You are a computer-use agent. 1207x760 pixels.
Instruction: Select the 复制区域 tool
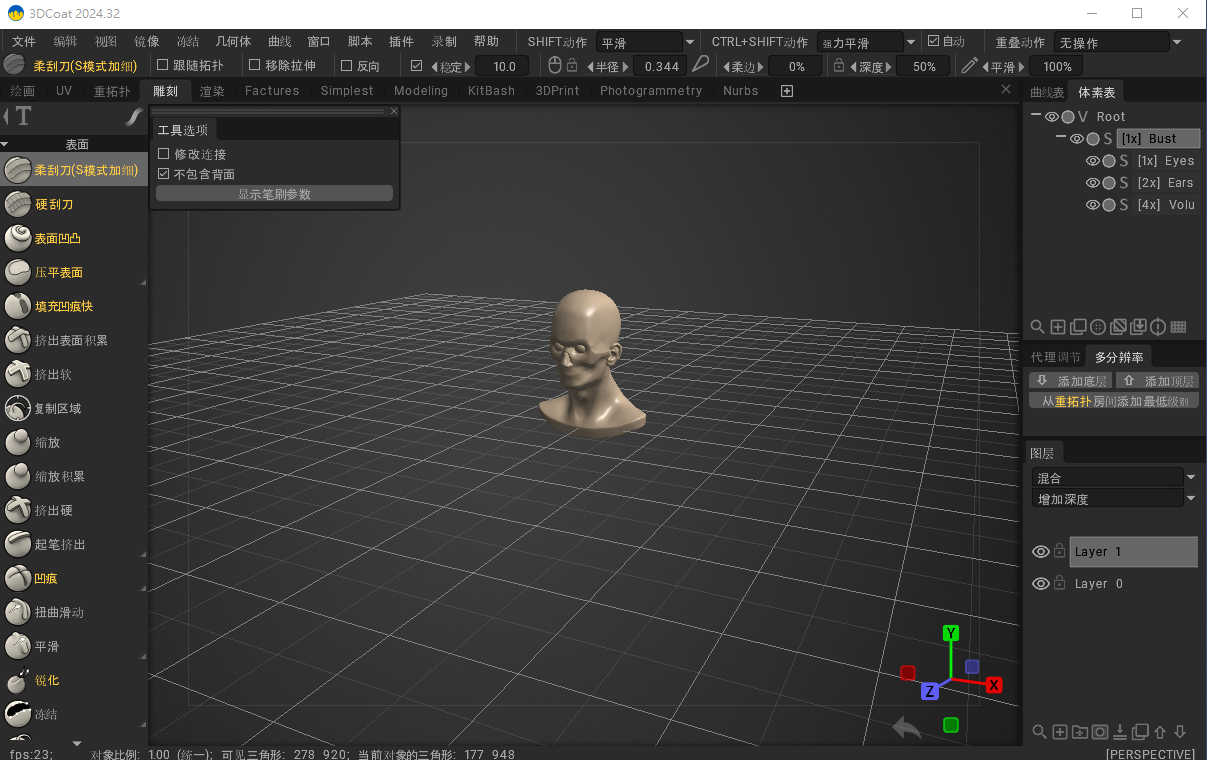point(74,408)
